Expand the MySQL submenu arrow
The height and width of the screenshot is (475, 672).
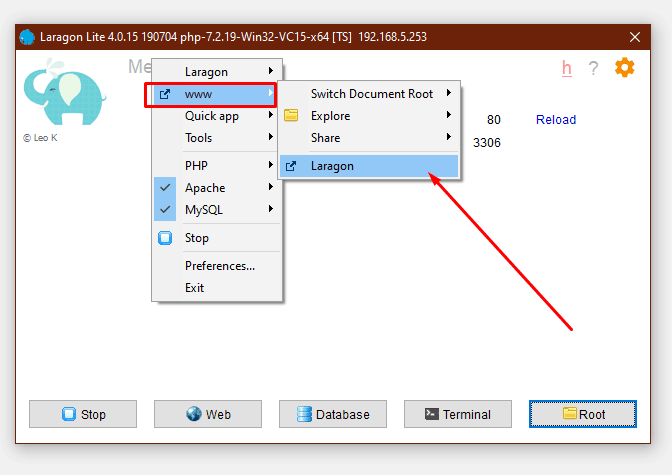271,208
